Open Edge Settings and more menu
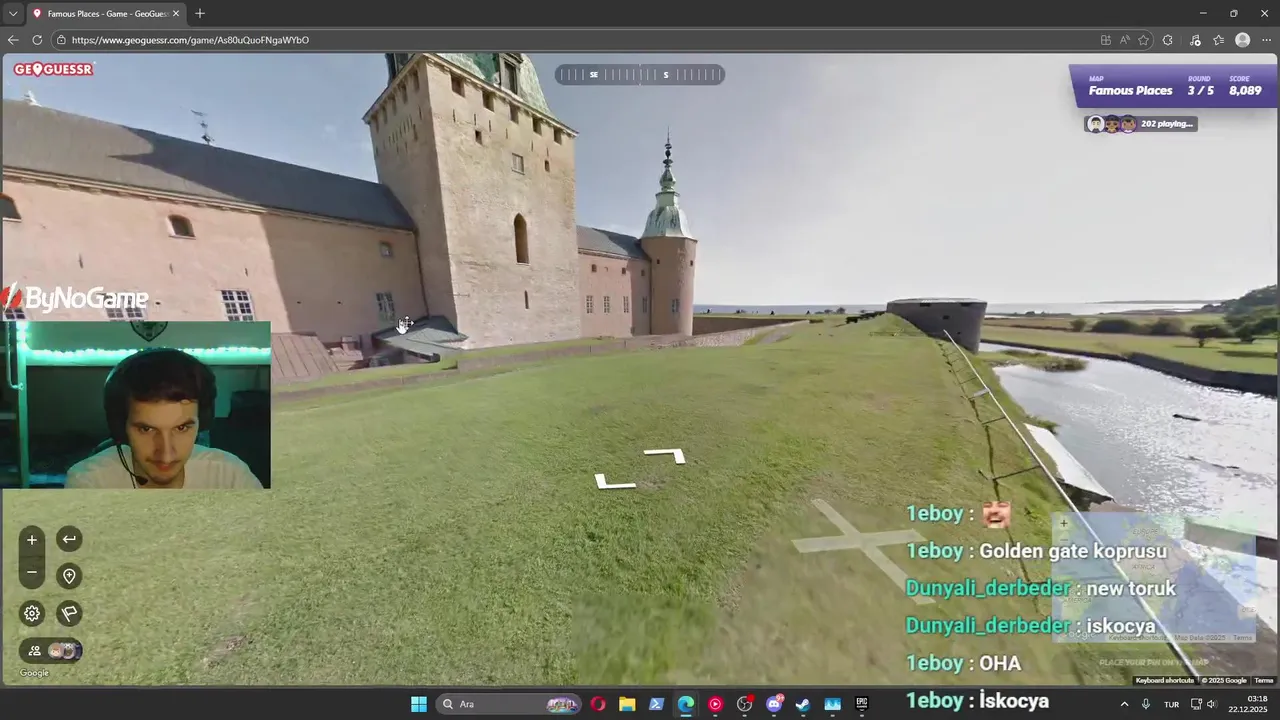Screen dimensions: 1280x720 (1266, 40)
